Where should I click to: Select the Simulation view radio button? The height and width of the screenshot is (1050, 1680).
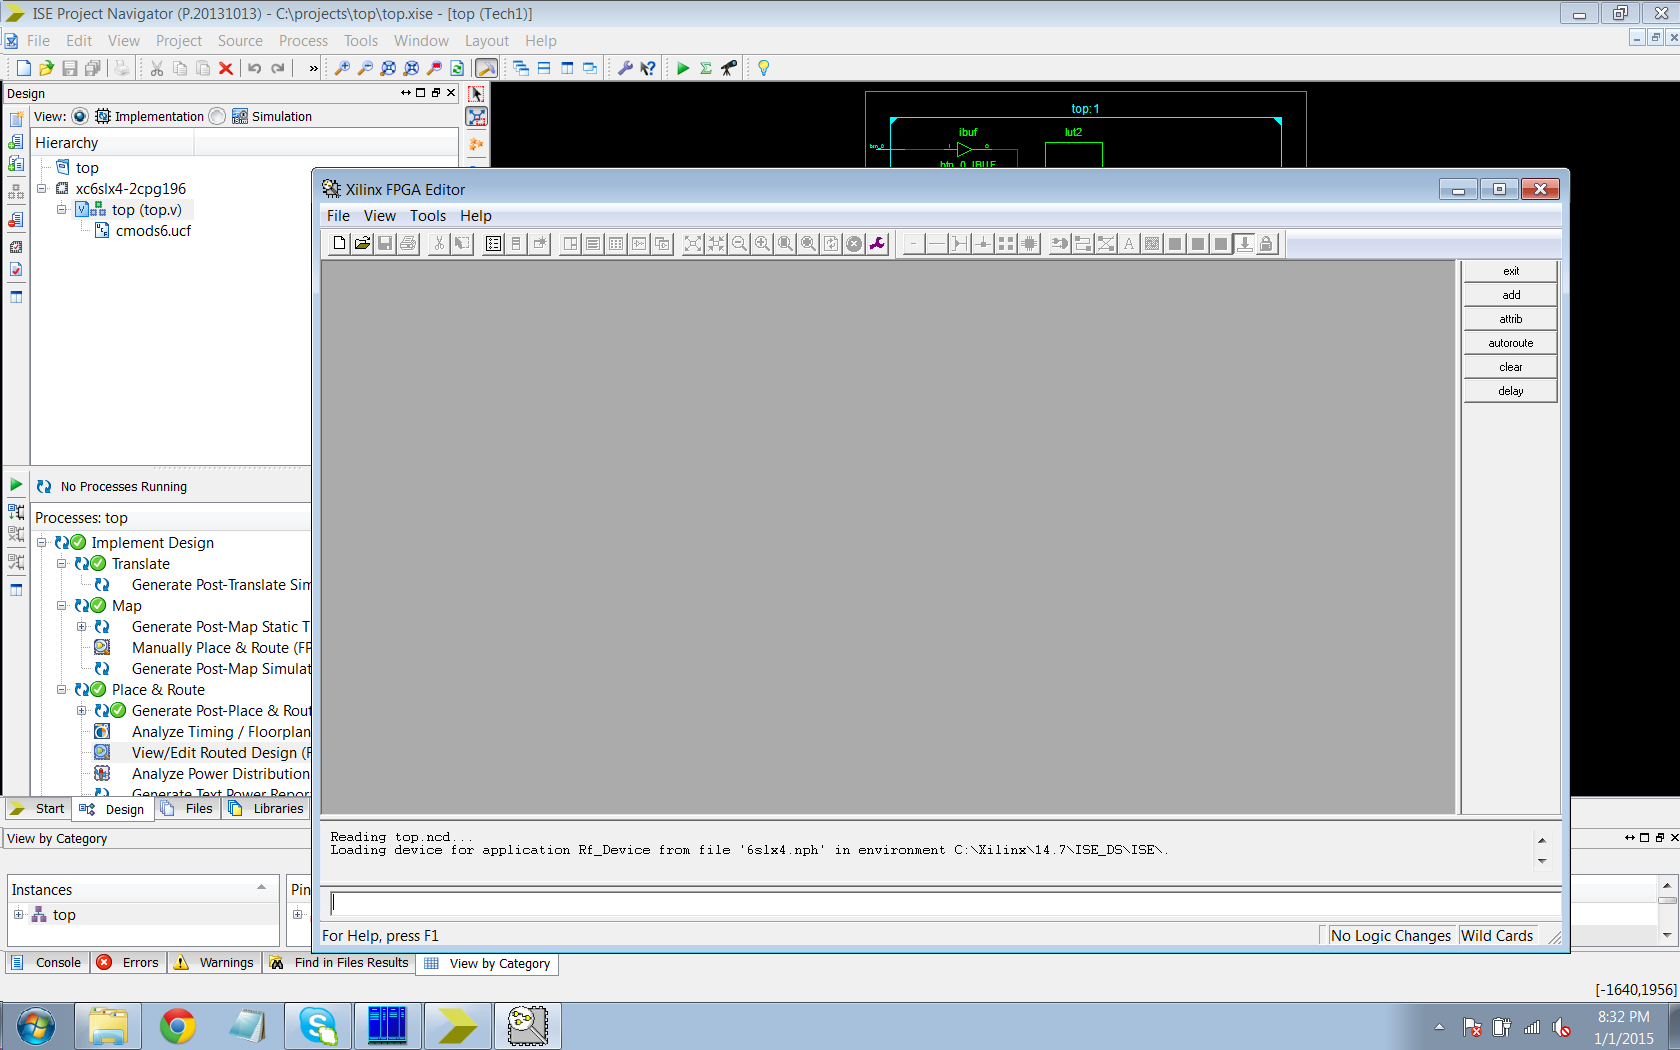[217, 116]
